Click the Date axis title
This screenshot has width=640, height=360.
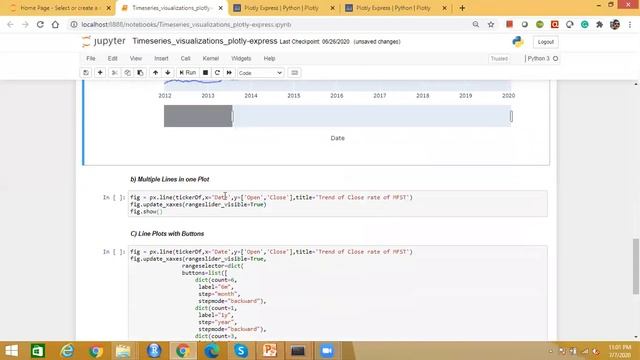pyautogui.click(x=338, y=138)
